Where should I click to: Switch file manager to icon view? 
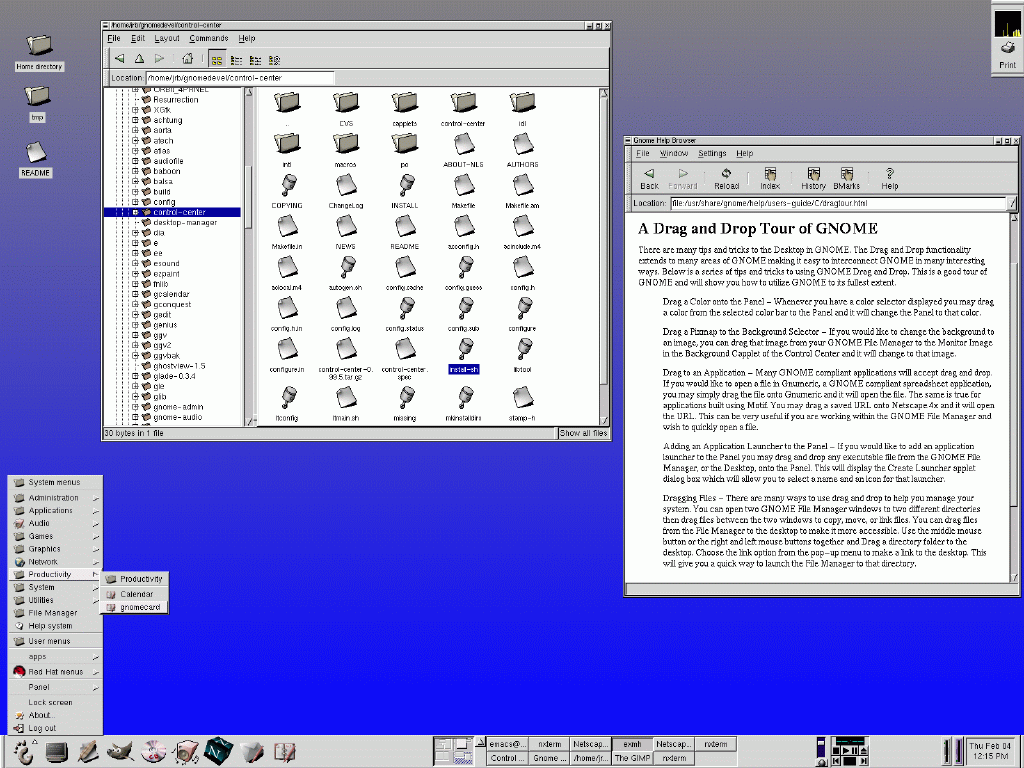click(x=216, y=59)
